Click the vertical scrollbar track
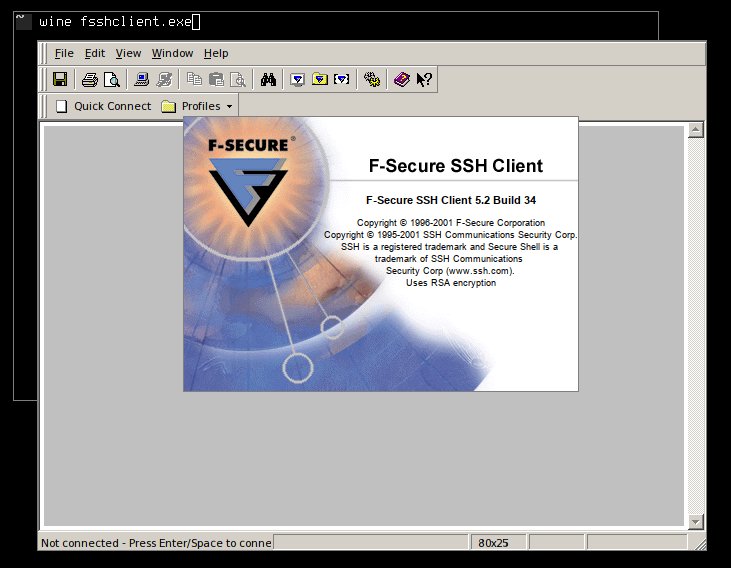 [x=696, y=326]
